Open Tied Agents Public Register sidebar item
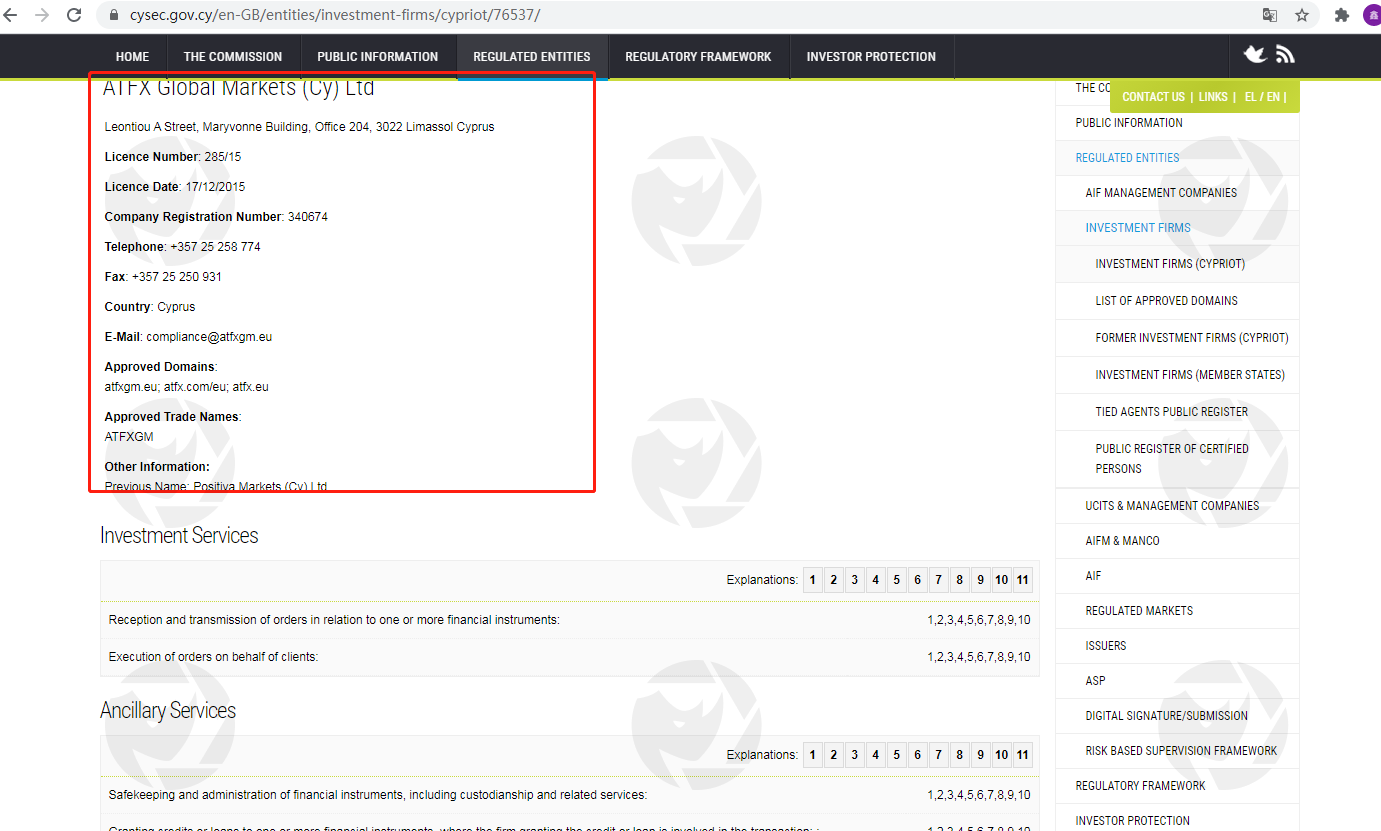Image resolution: width=1381 pixels, height=831 pixels. tap(1171, 412)
